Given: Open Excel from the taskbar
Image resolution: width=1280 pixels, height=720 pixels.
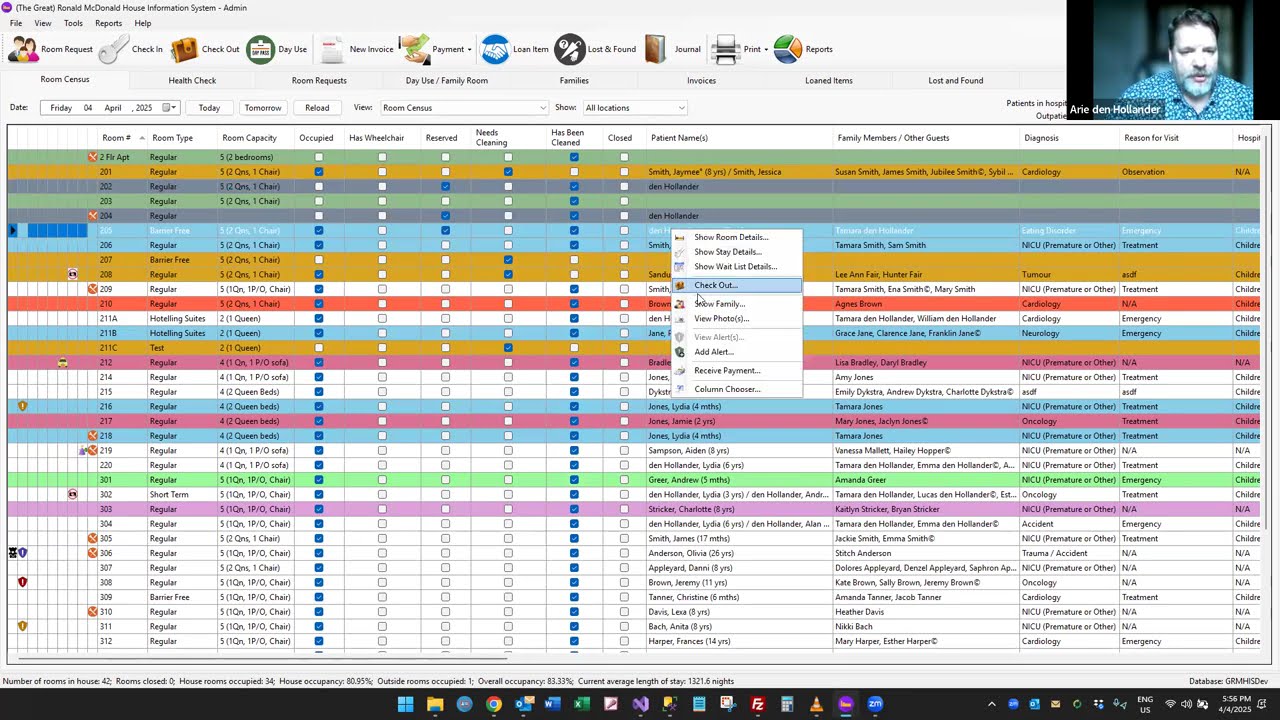Looking at the screenshot, I should 581,704.
